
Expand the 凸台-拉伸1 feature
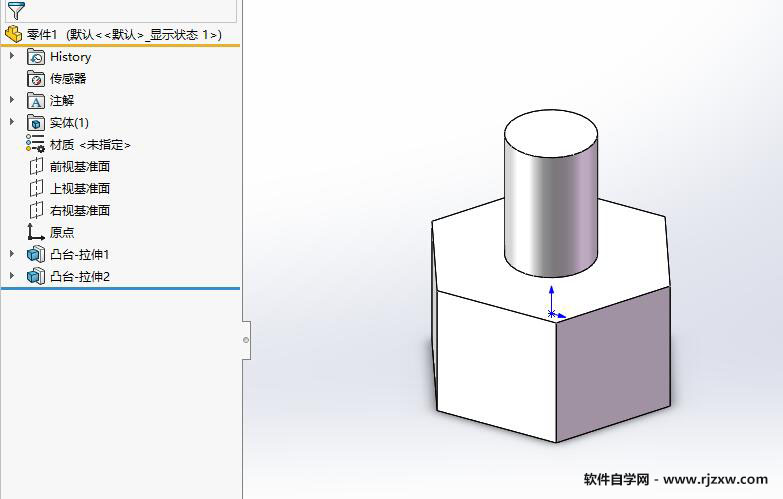pyautogui.click(x=12, y=254)
